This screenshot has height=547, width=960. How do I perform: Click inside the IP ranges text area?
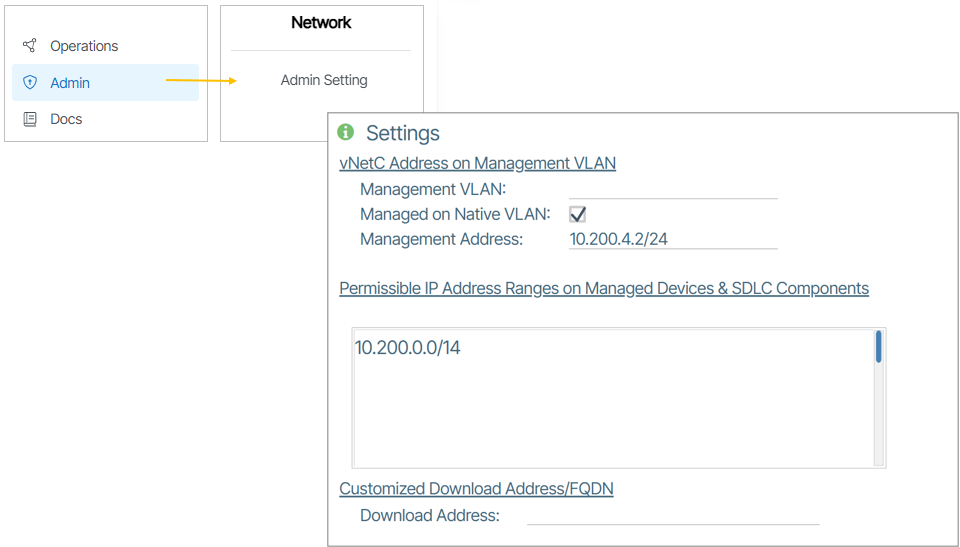point(610,400)
